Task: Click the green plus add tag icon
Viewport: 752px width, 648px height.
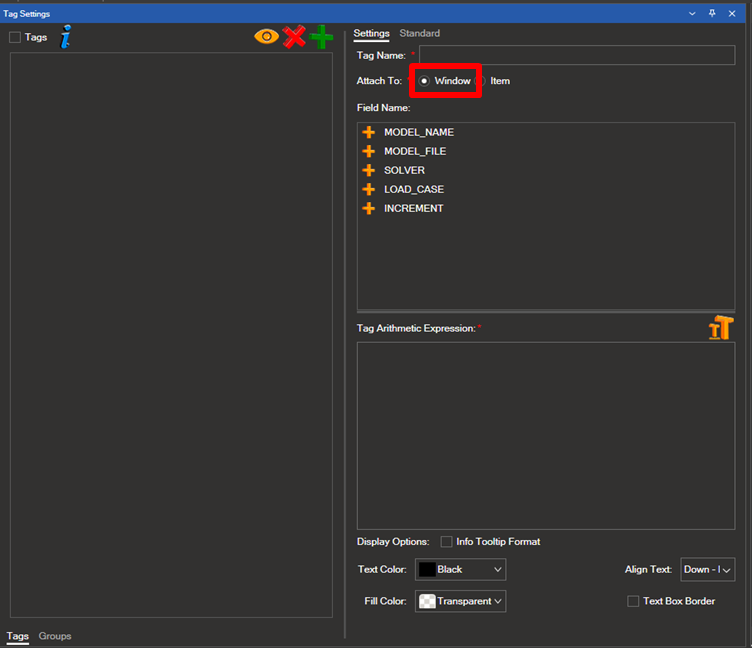Action: click(321, 37)
